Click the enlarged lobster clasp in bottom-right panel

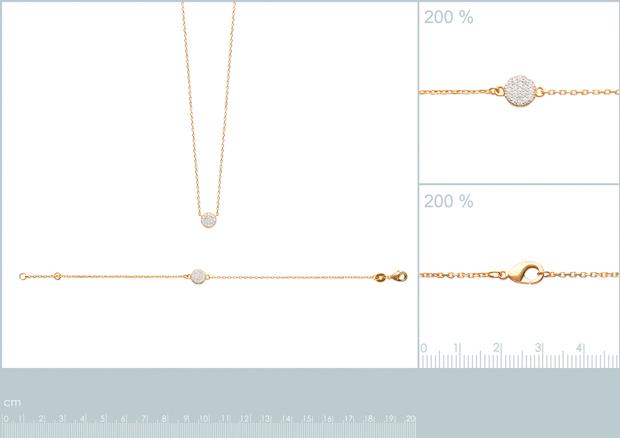526,273
